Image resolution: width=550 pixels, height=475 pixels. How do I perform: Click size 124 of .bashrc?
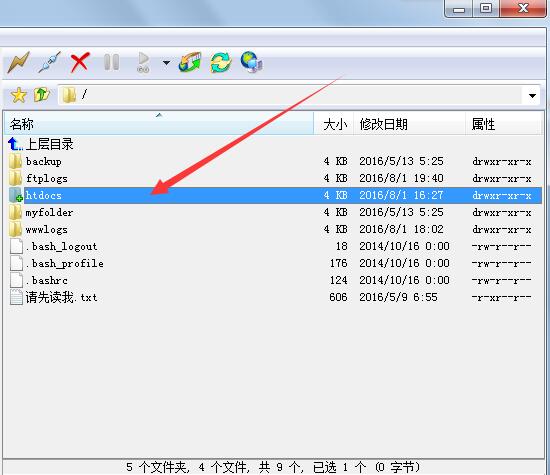(x=338, y=280)
